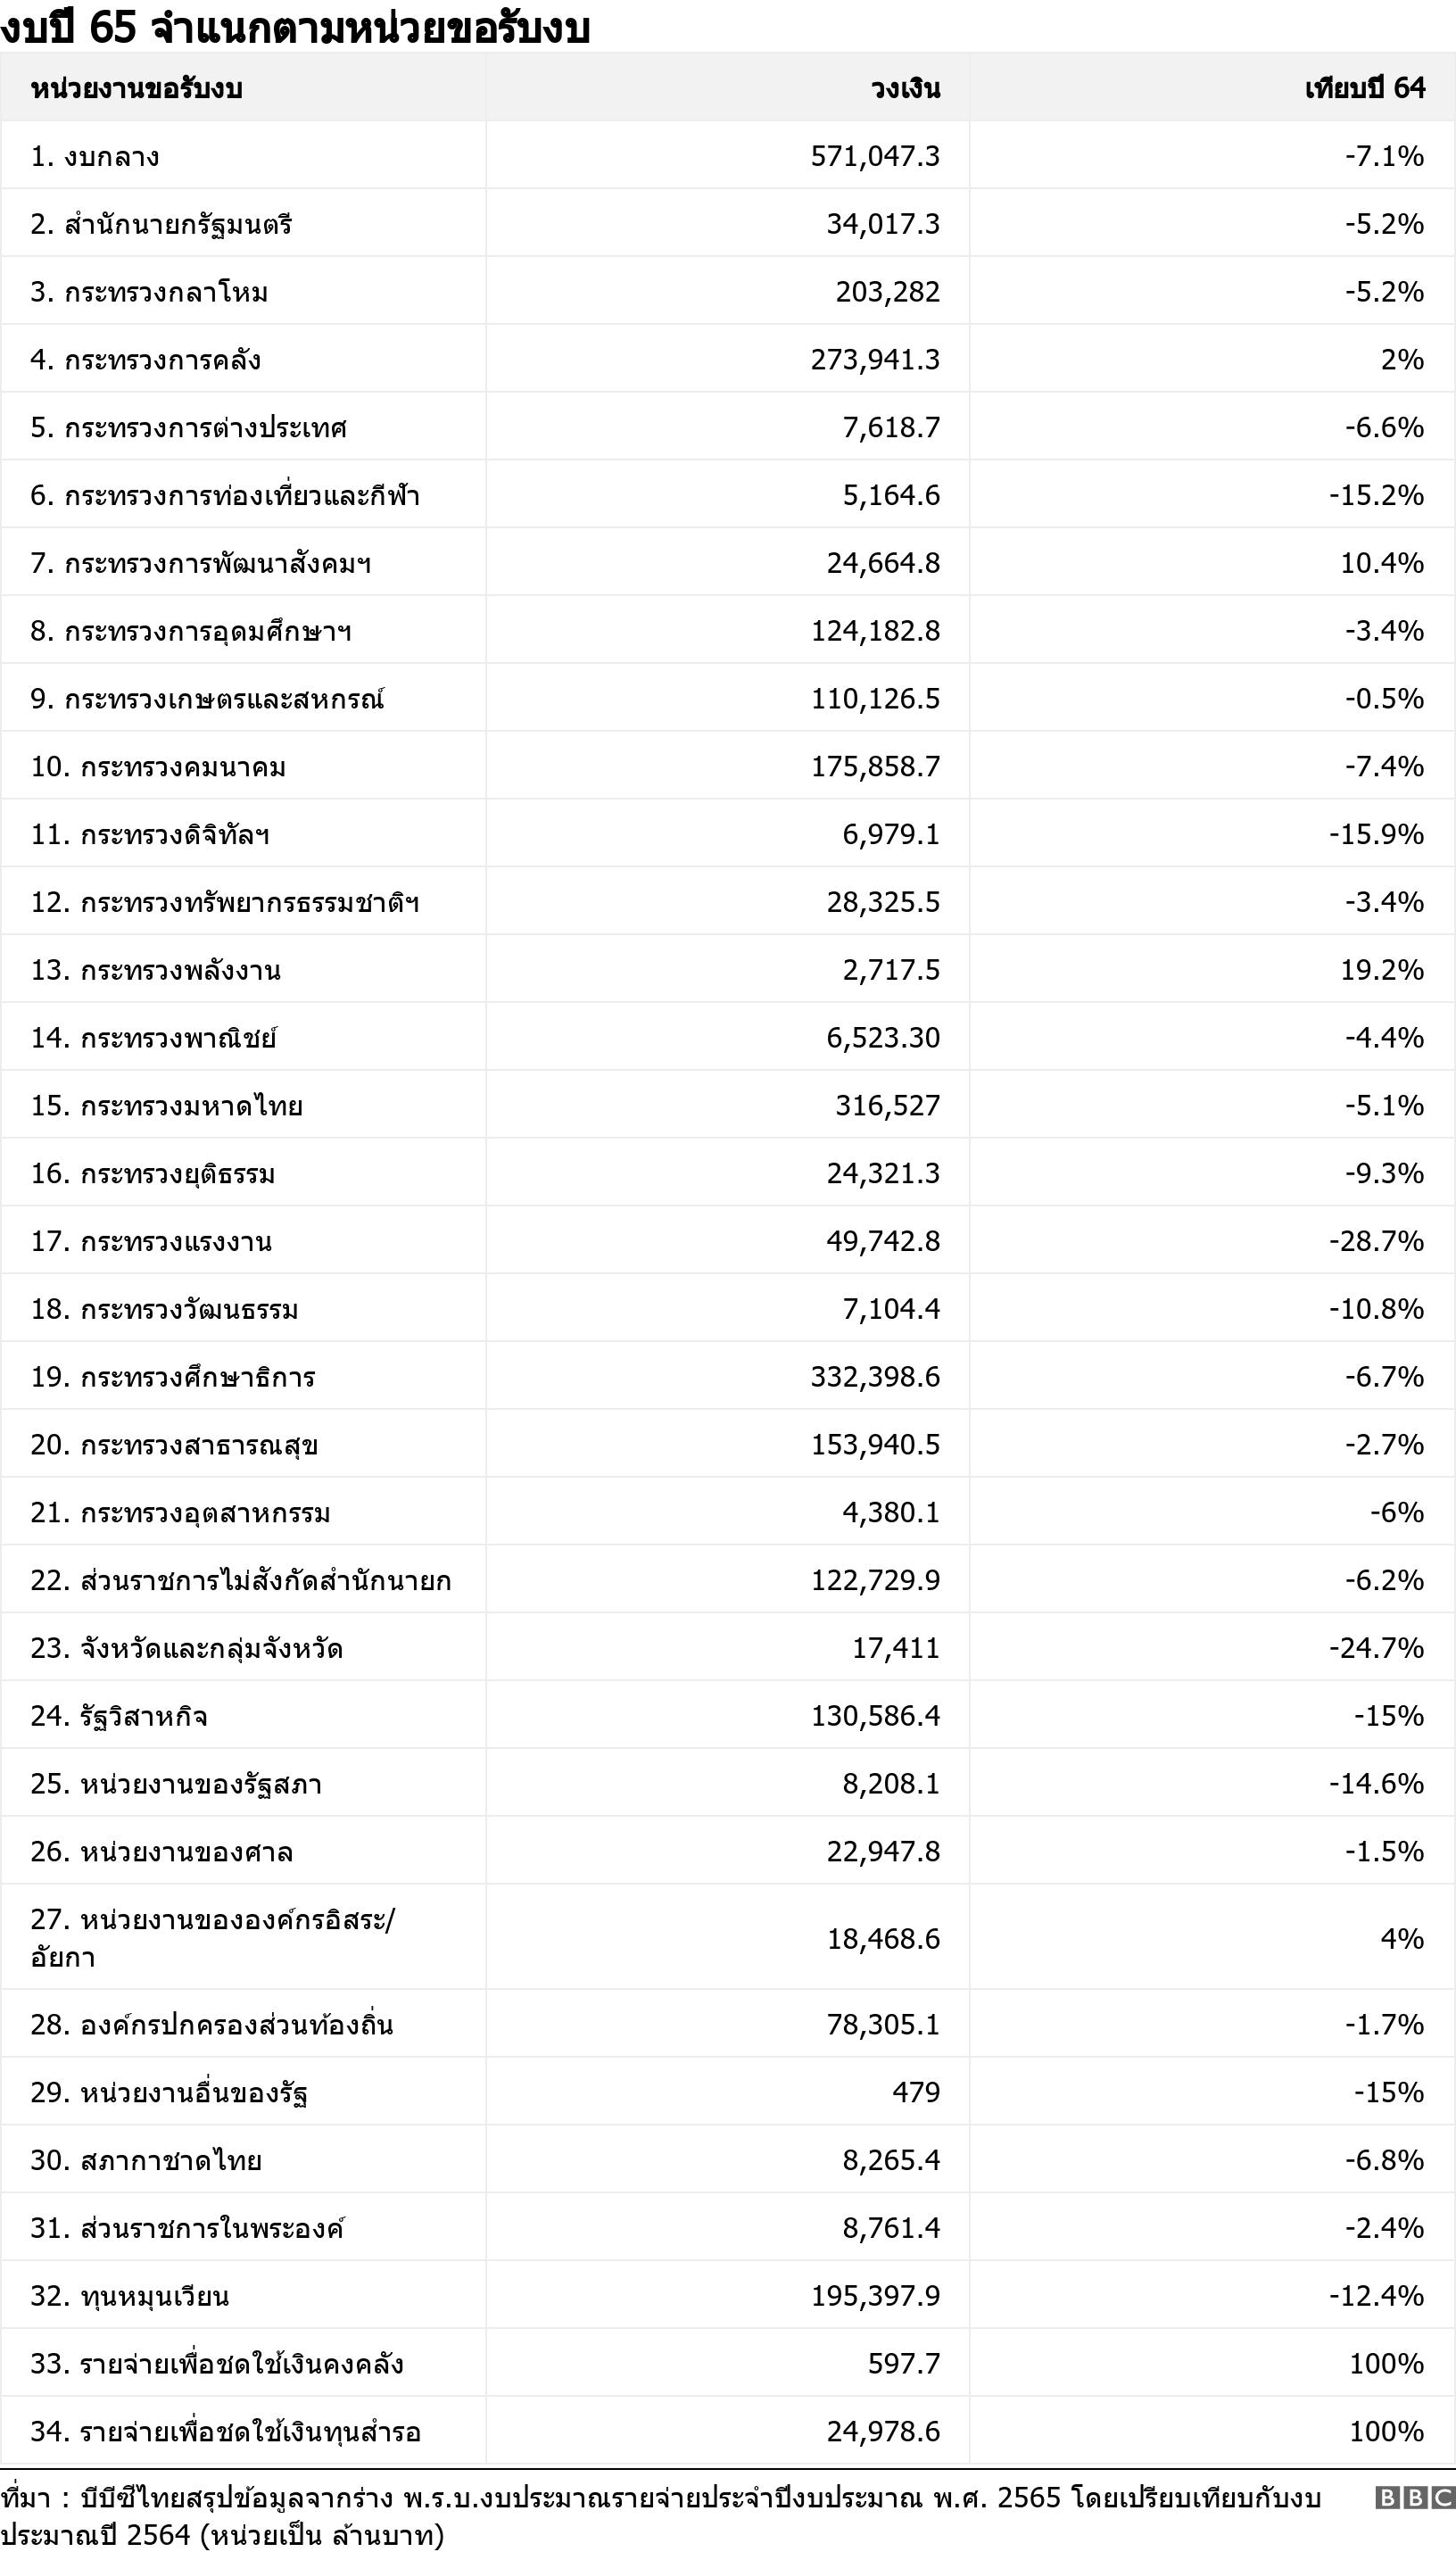Click the BBC logo at bottom right
The image size is (1456, 2552).
pos(1414,2498)
